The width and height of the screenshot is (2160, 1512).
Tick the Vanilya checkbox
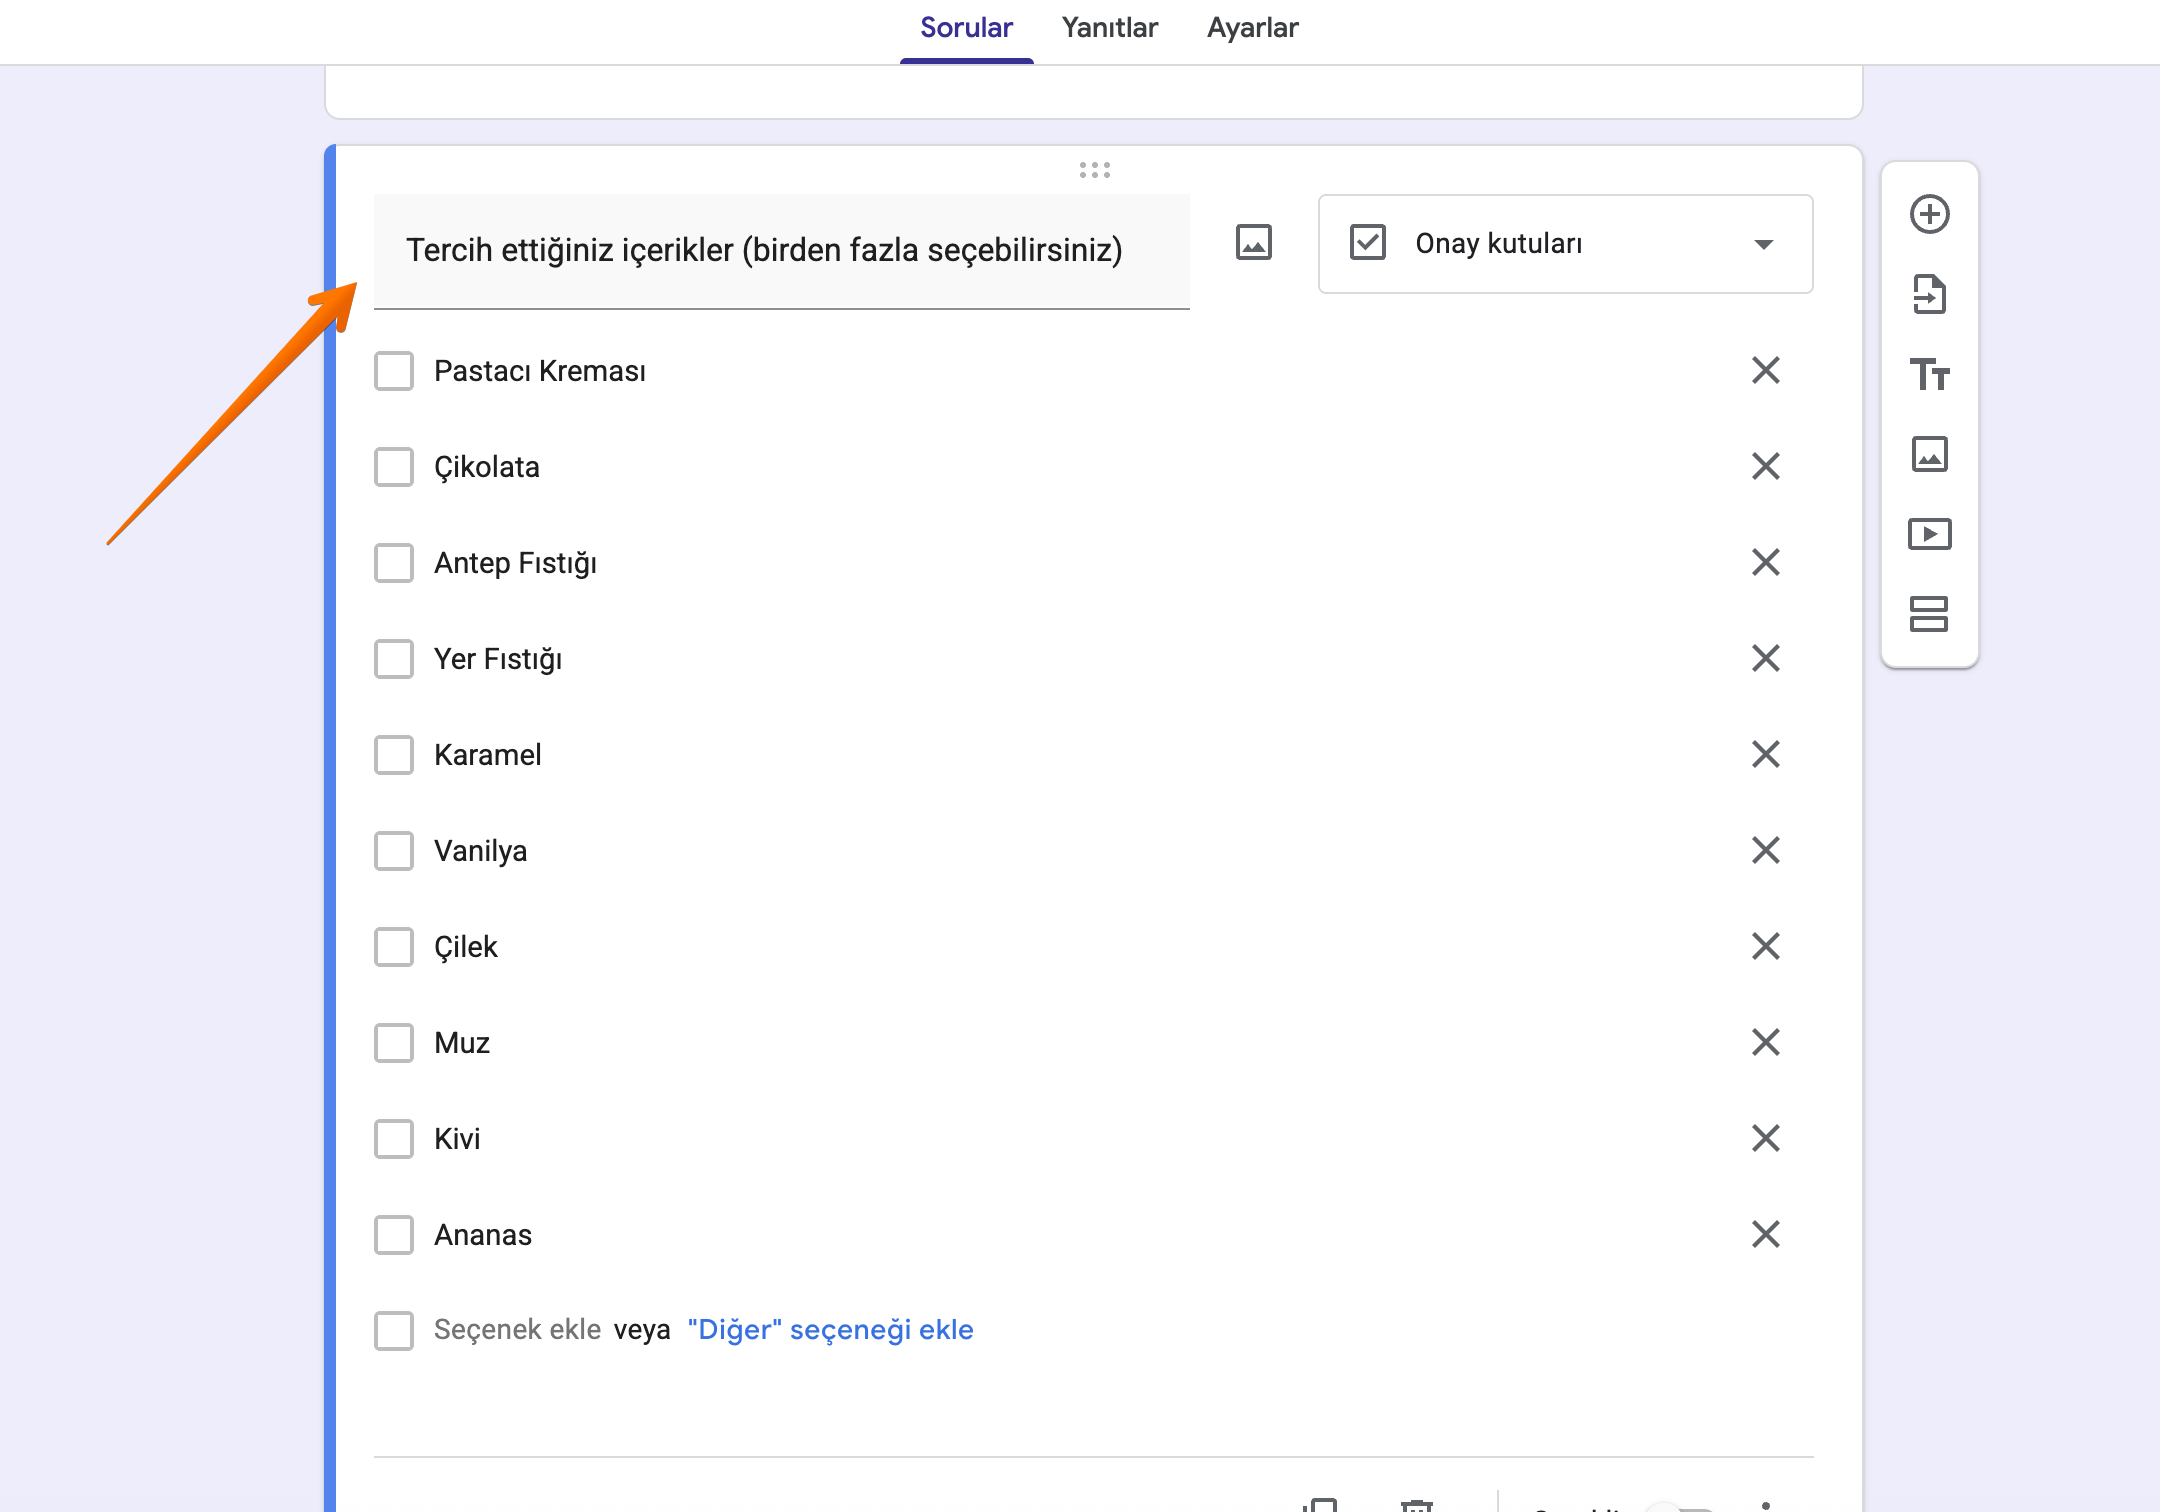tap(394, 851)
